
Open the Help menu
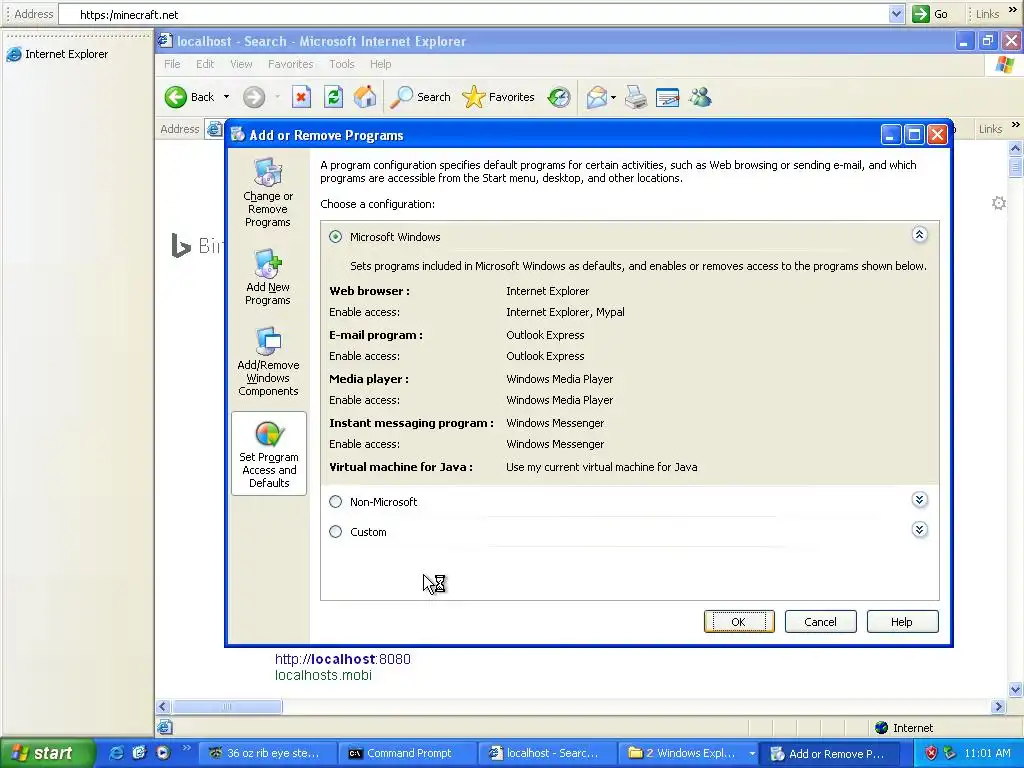click(381, 64)
